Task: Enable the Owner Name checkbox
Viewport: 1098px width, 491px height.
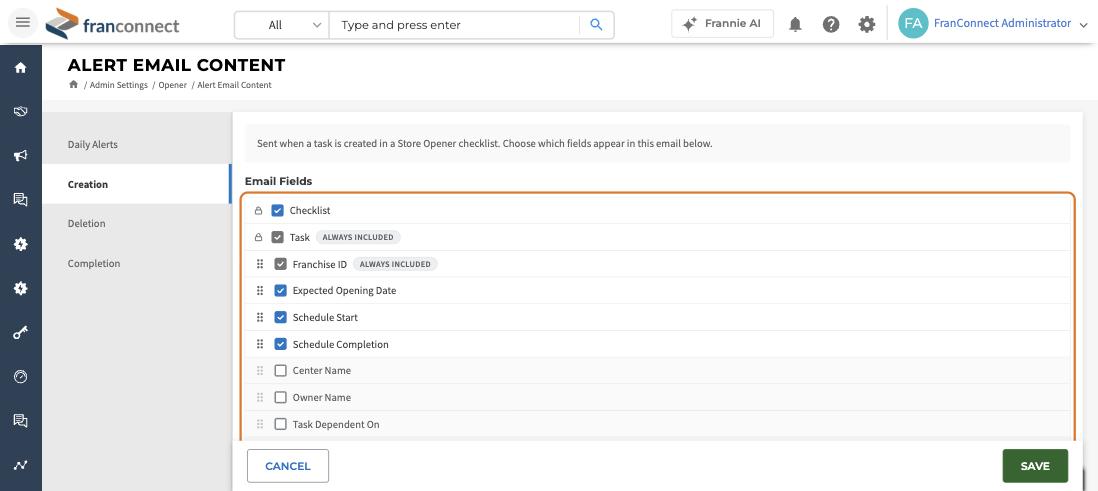Action: (280, 397)
